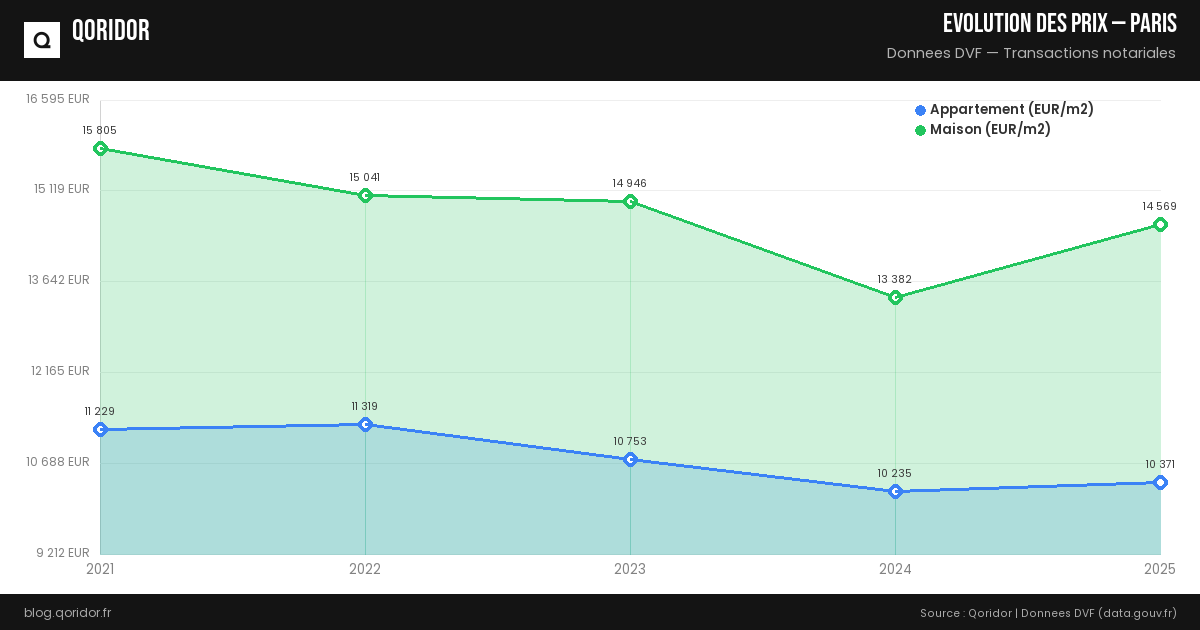Click the Appartement 2023 marker at 10 753

(x=630, y=459)
